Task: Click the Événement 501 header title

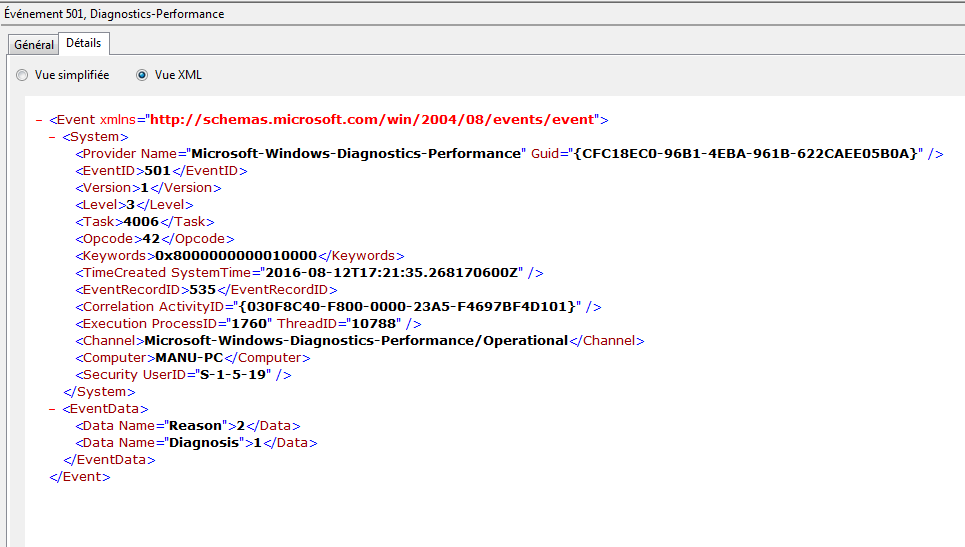Action: click(x=114, y=14)
